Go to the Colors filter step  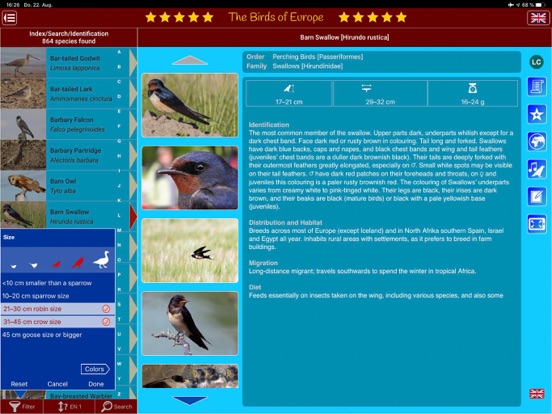[x=95, y=369]
